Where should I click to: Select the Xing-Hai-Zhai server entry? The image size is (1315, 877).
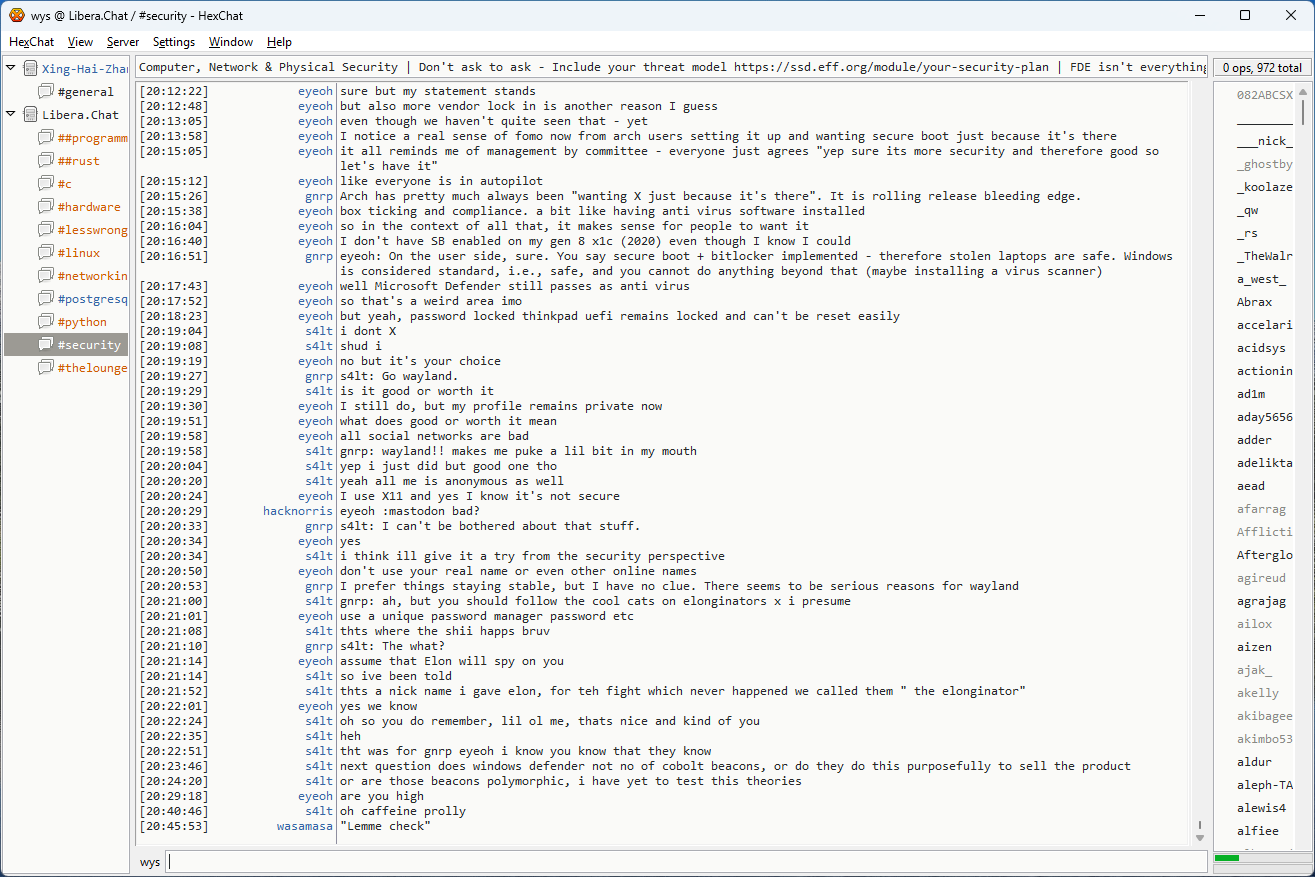(85, 68)
